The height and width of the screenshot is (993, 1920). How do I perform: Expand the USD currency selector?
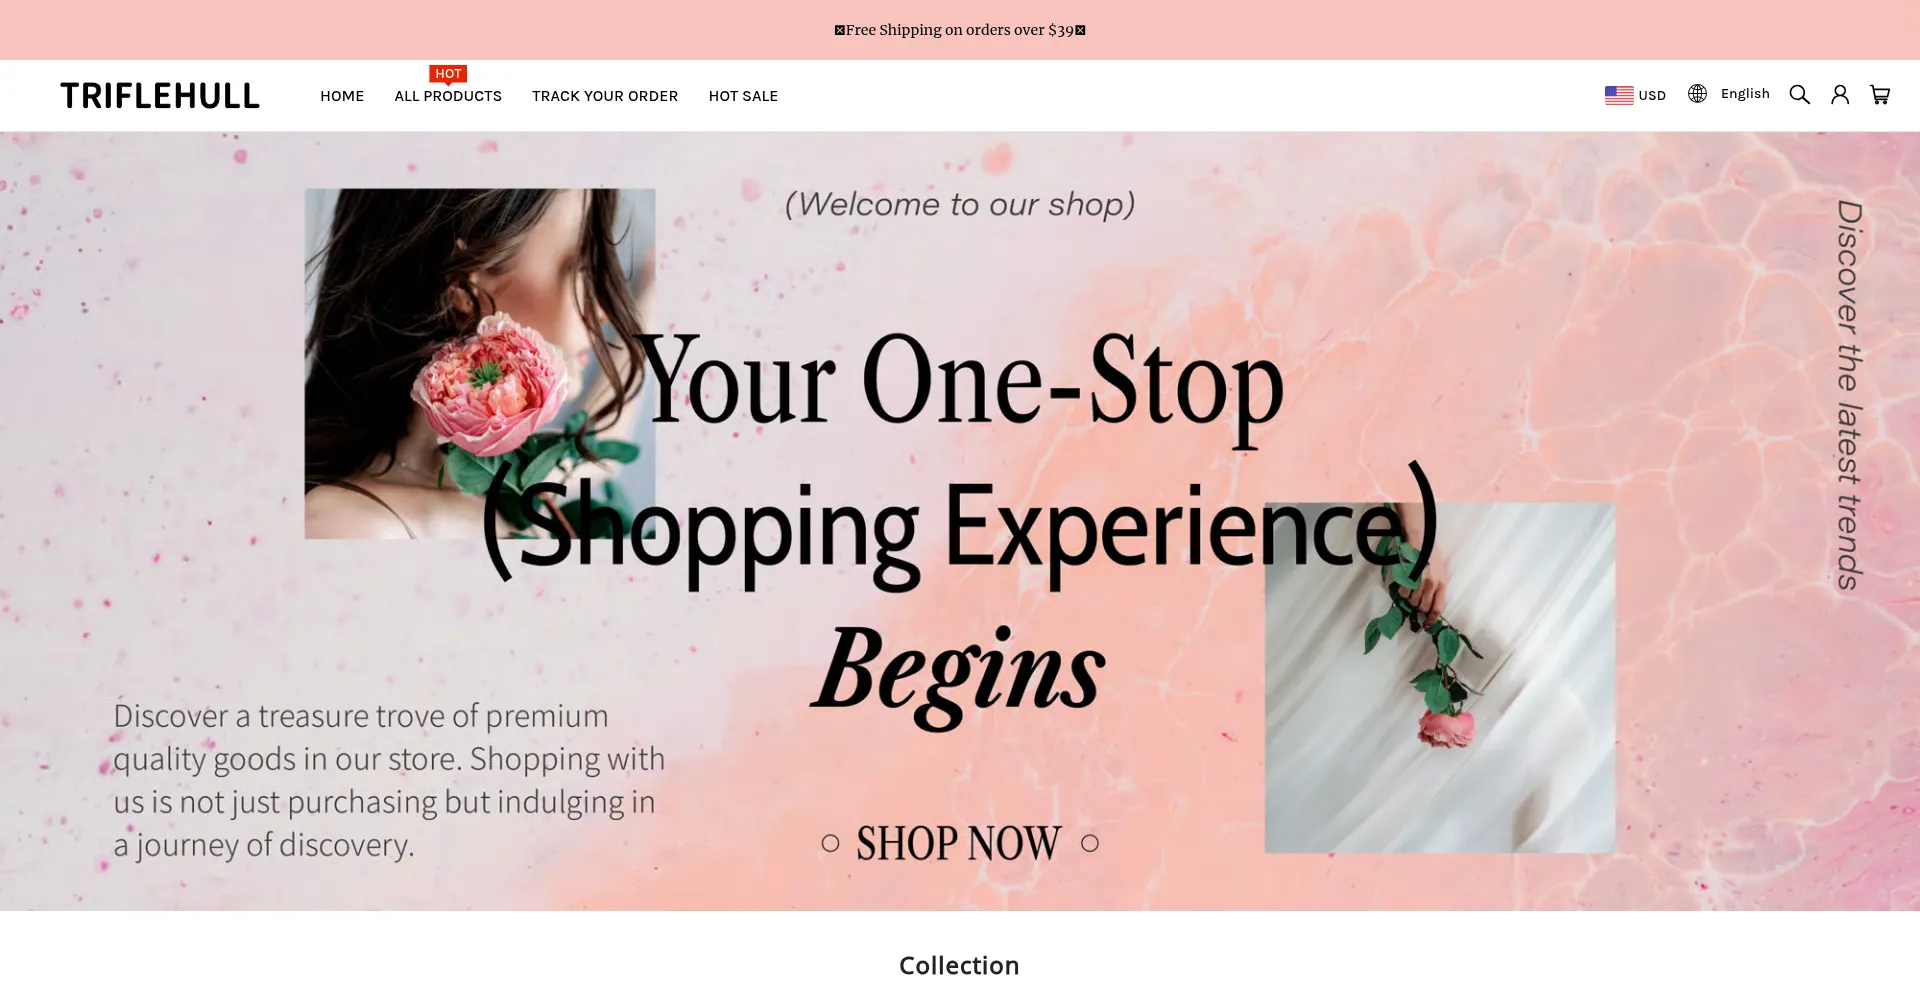1635,95
